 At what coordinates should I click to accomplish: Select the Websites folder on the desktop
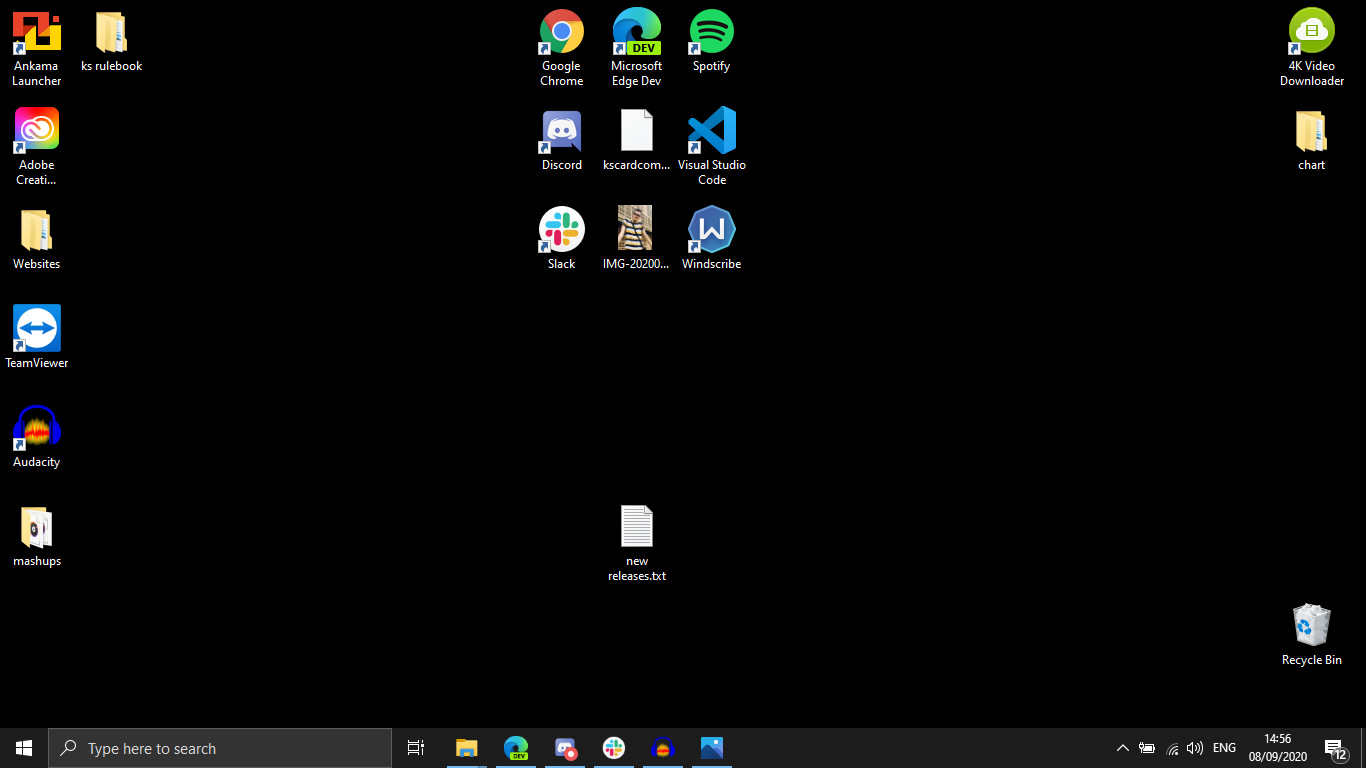coord(37,239)
